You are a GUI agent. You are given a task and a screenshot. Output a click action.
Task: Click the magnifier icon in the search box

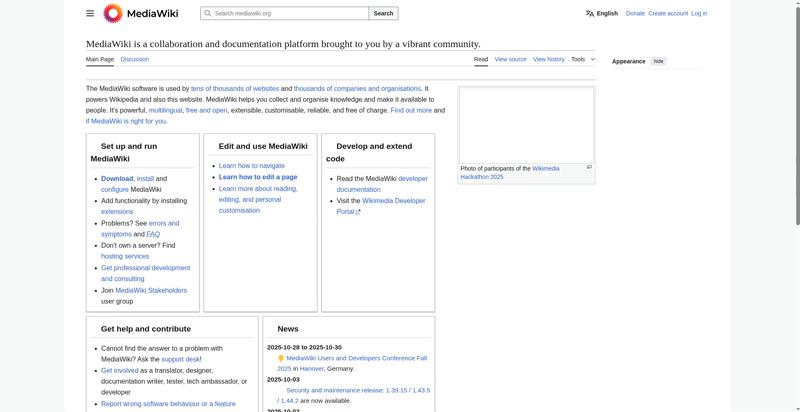pos(207,13)
